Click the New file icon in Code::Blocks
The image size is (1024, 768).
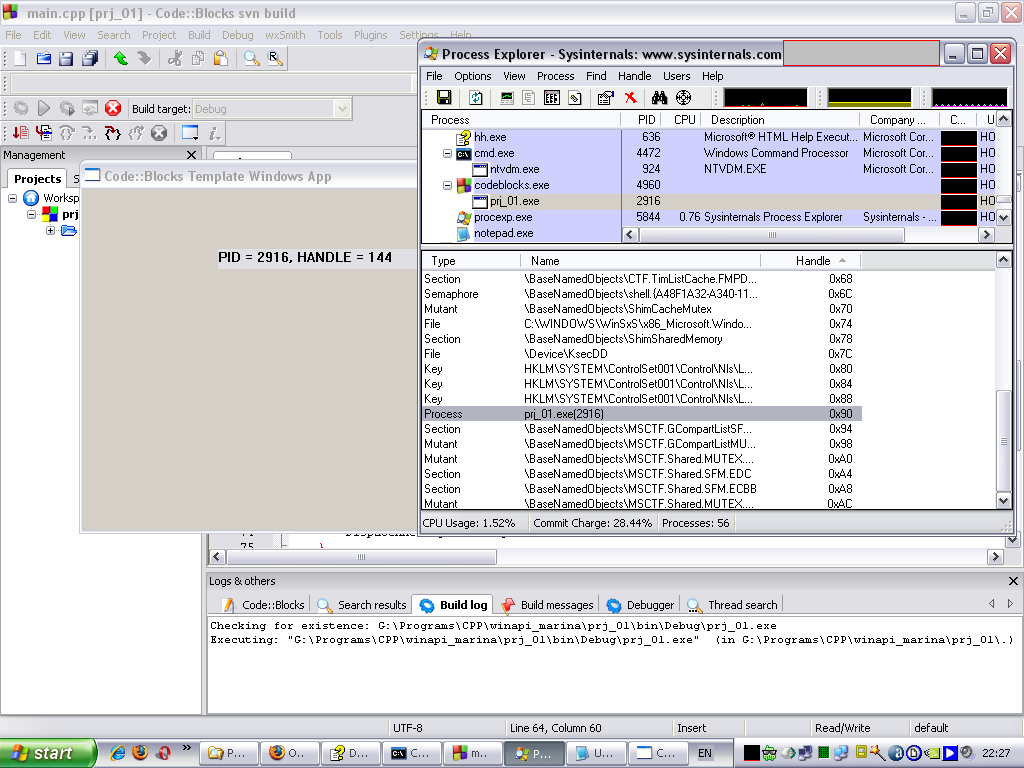pyautogui.click(x=19, y=59)
